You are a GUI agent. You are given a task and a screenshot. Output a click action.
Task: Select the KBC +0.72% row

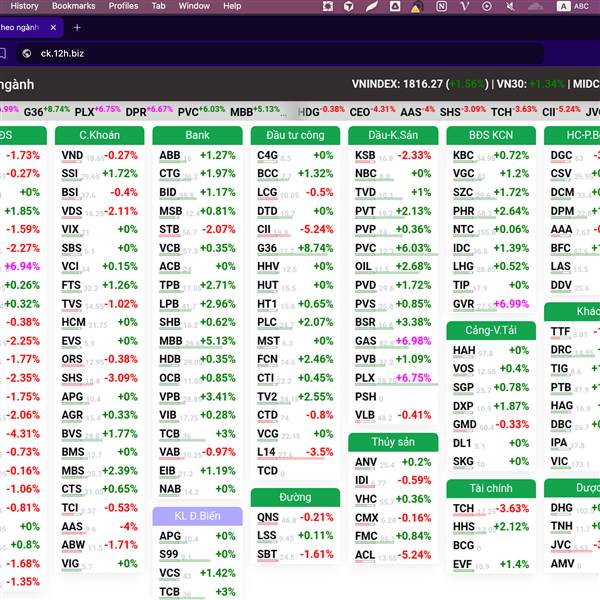click(x=491, y=155)
